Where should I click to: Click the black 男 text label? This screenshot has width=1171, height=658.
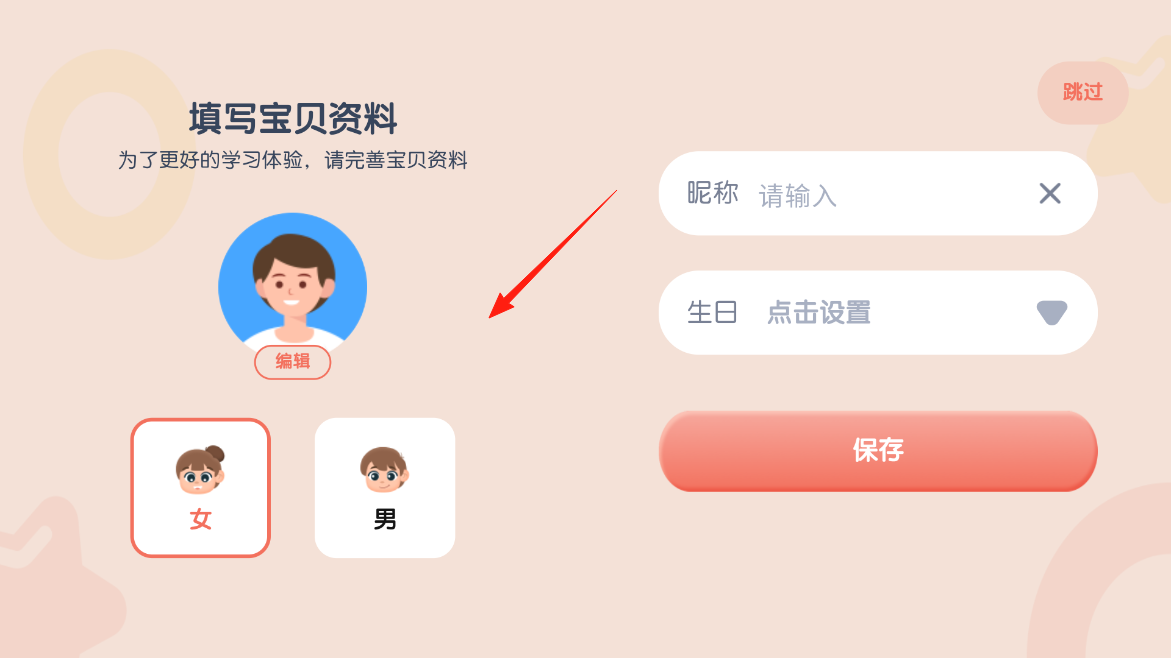385,519
